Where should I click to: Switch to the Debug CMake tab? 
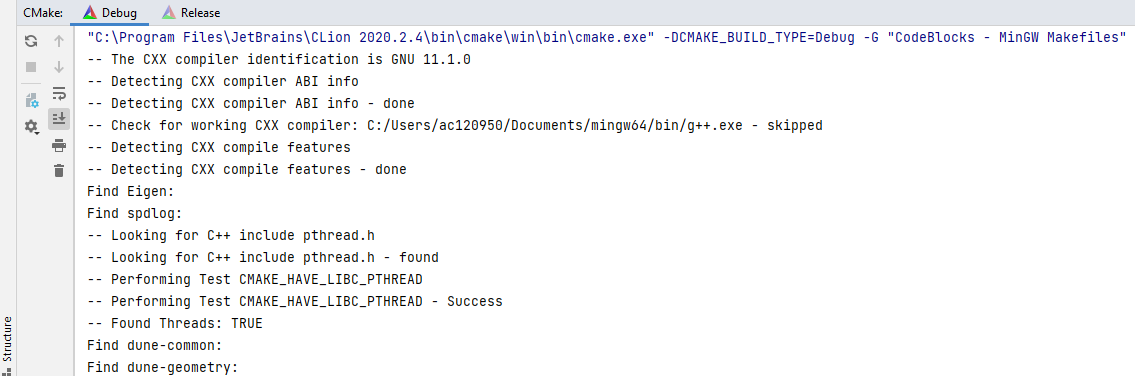pyautogui.click(x=110, y=12)
